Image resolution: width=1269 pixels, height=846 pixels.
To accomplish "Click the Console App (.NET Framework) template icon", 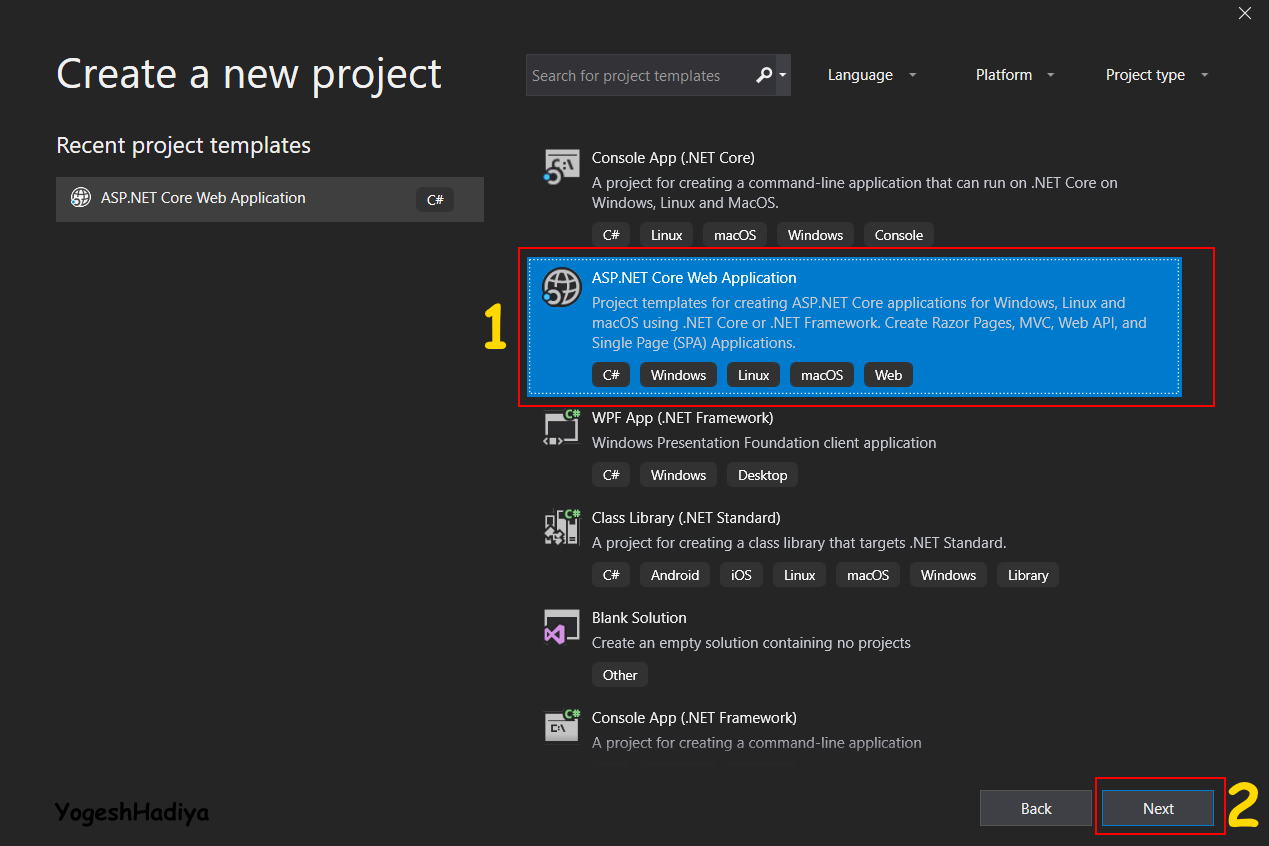I will coord(561,727).
